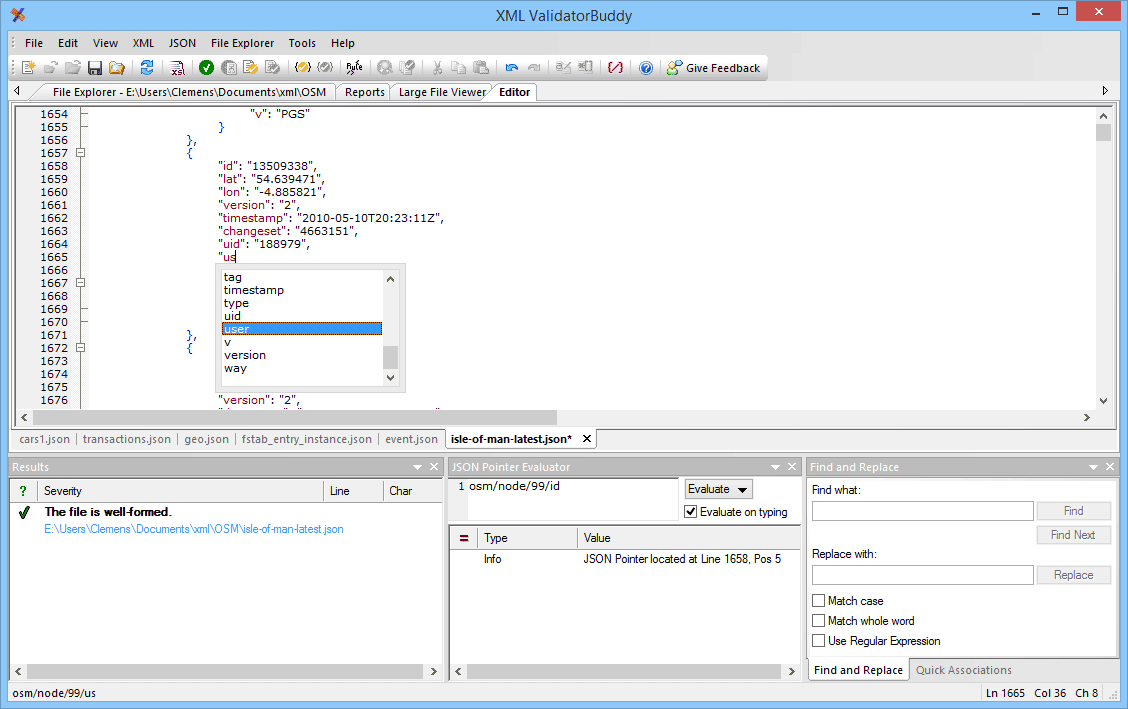Viewport: 1128px width, 709px height.
Task: Close the isle-of-man-latest.json tab
Action: click(587, 439)
